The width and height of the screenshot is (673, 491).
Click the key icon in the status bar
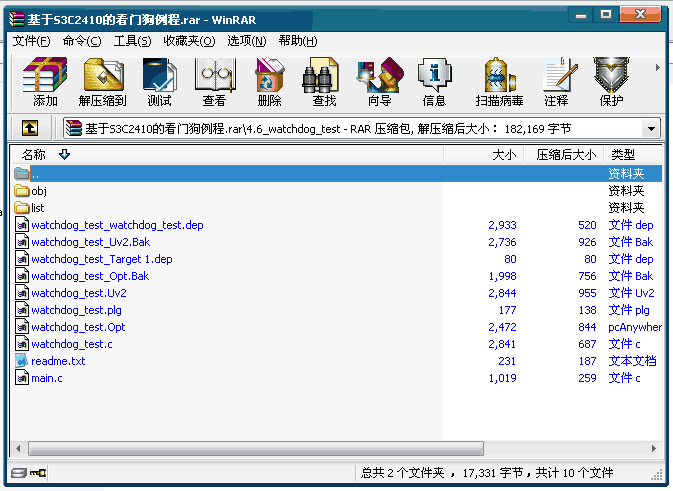(x=38, y=473)
